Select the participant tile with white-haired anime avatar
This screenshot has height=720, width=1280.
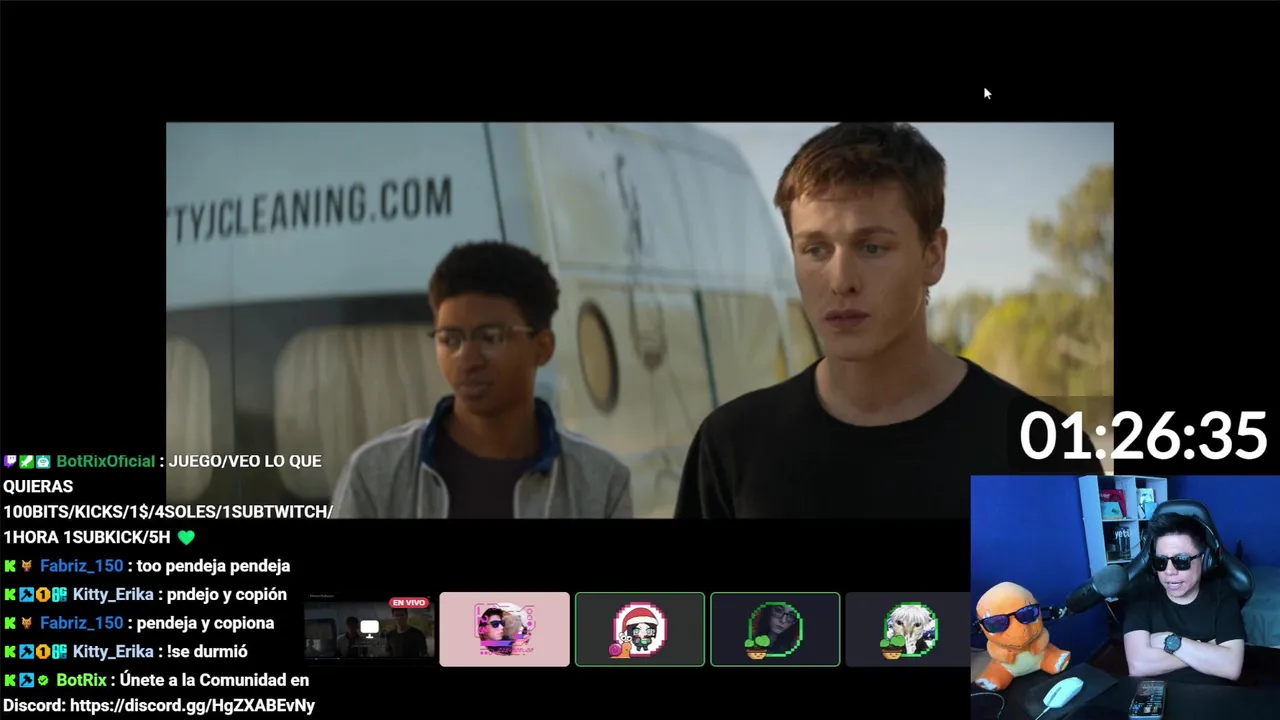pos(908,629)
